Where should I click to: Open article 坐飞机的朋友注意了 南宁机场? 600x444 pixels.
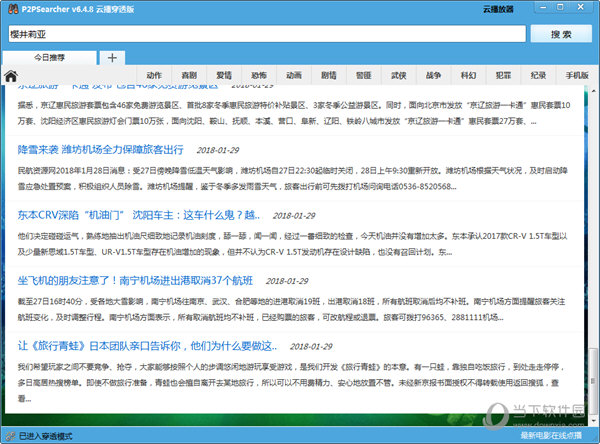(x=135, y=281)
